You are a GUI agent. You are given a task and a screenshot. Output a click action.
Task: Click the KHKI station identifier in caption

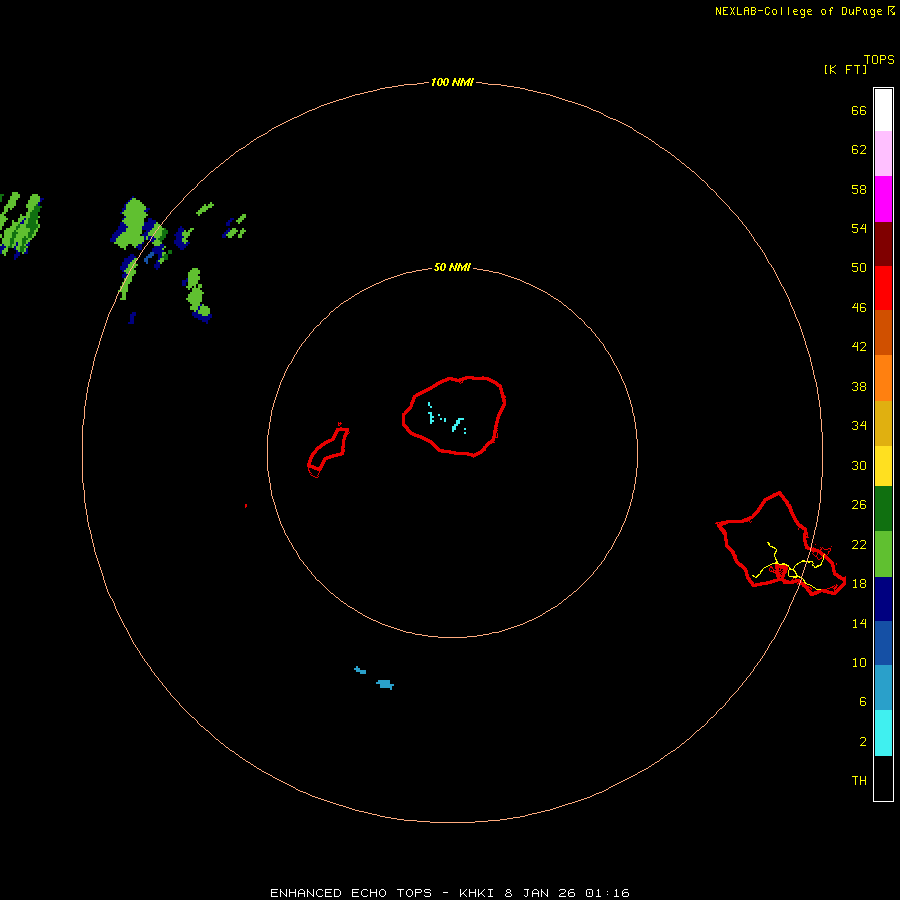pyautogui.click(x=476, y=893)
